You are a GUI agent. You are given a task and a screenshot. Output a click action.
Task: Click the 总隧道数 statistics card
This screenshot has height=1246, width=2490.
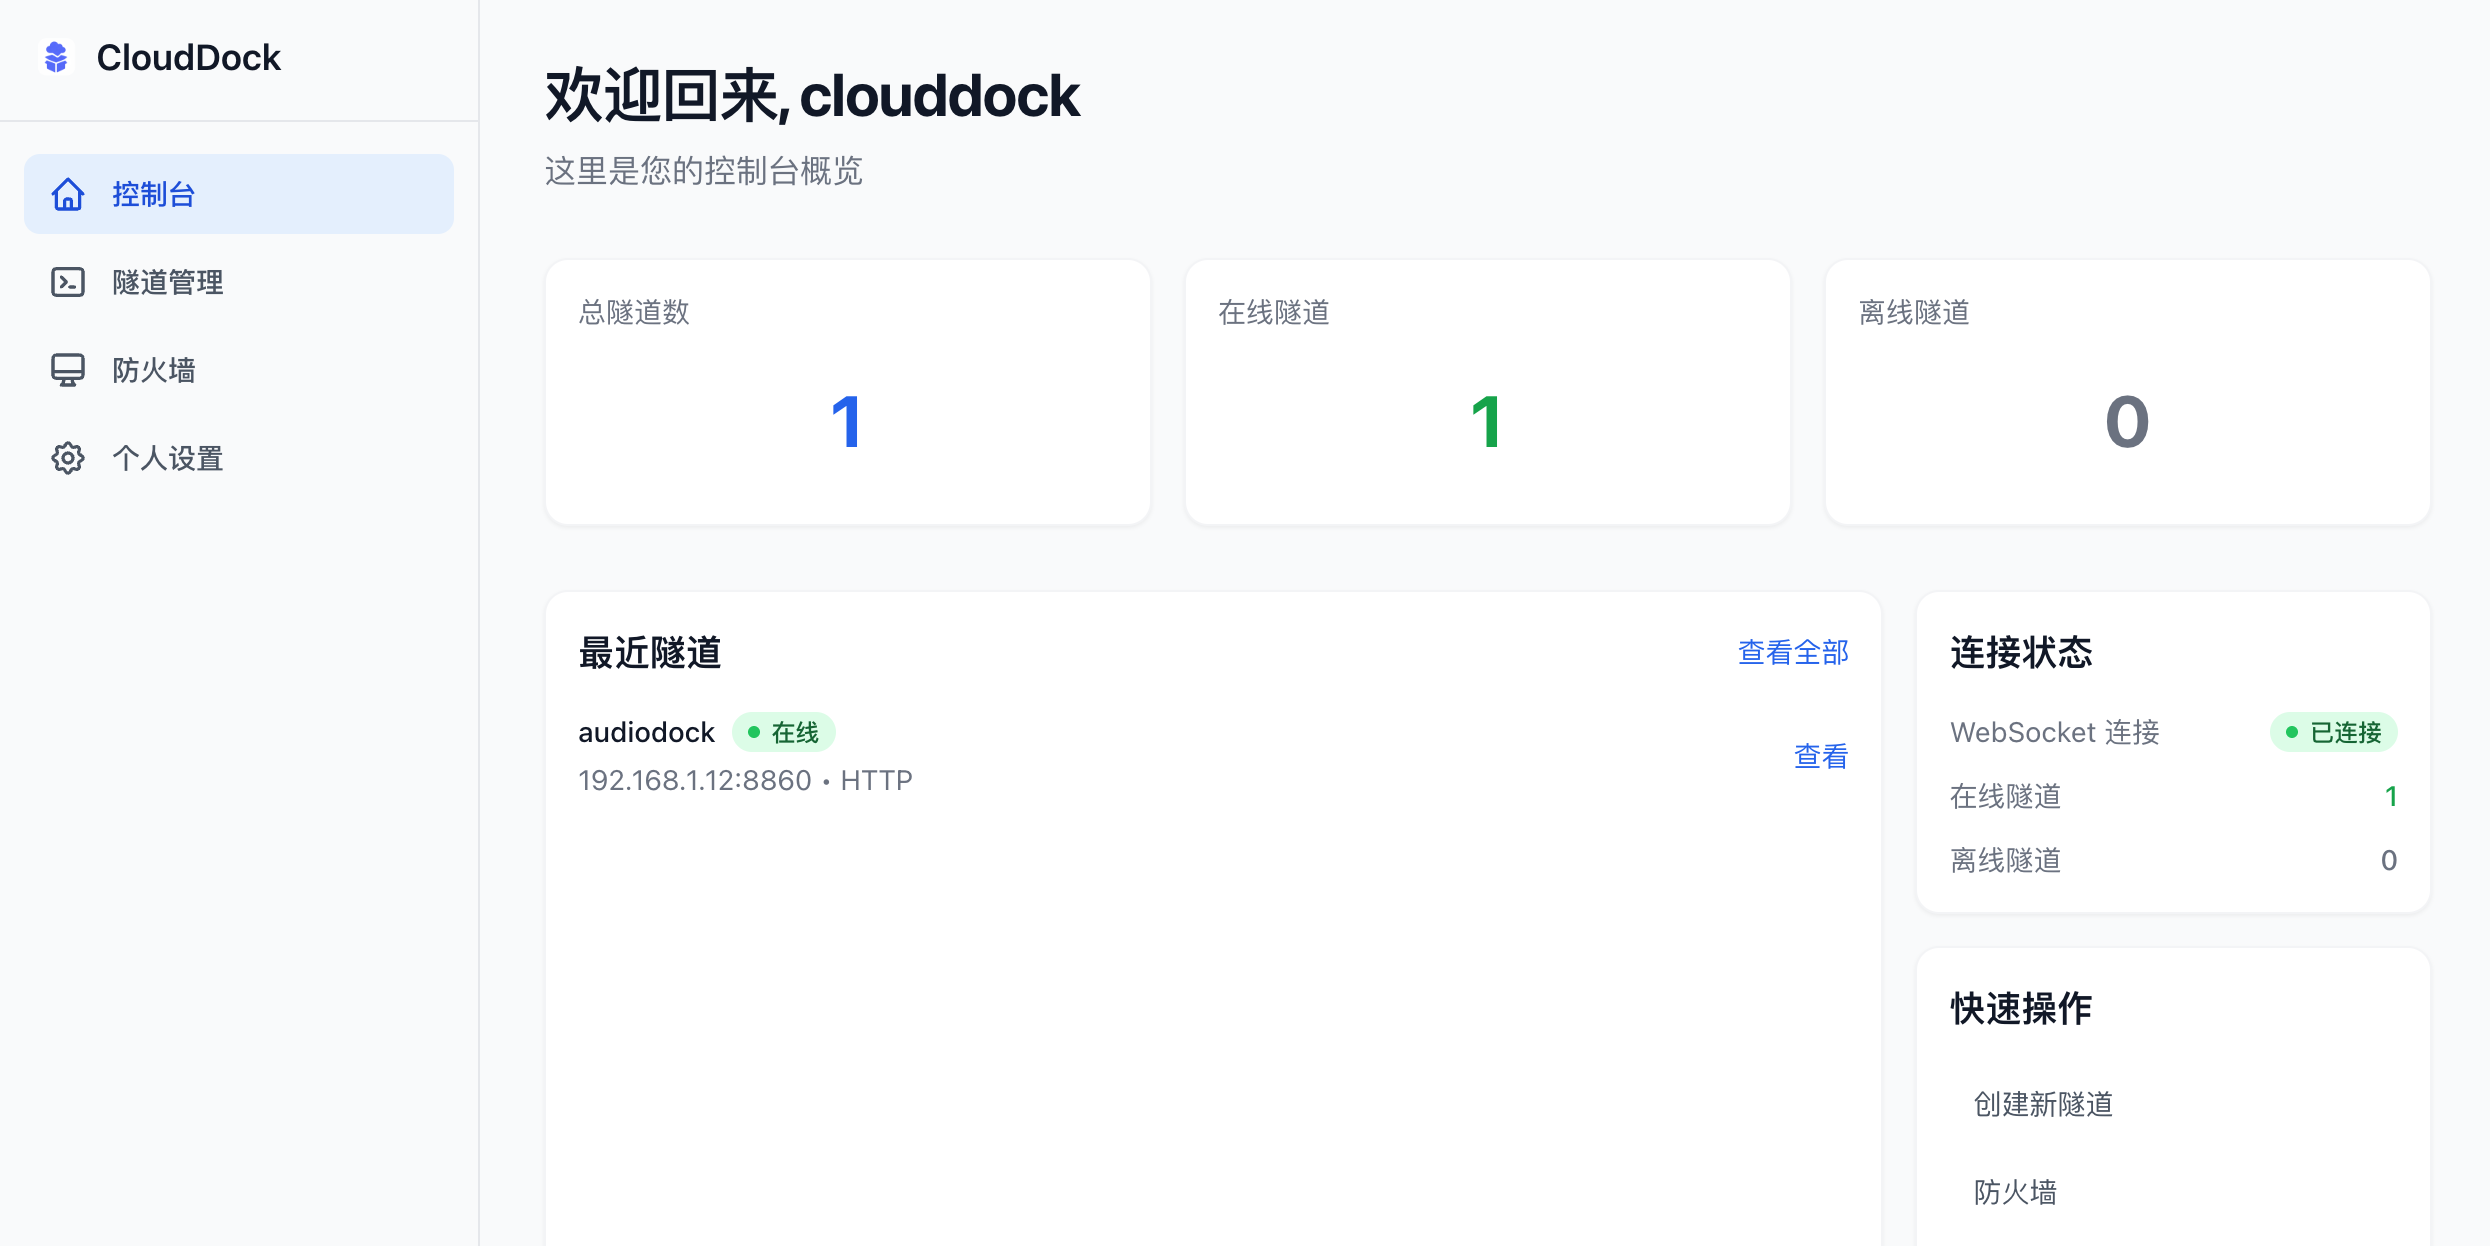pyautogui.click(x=846, y=391)
